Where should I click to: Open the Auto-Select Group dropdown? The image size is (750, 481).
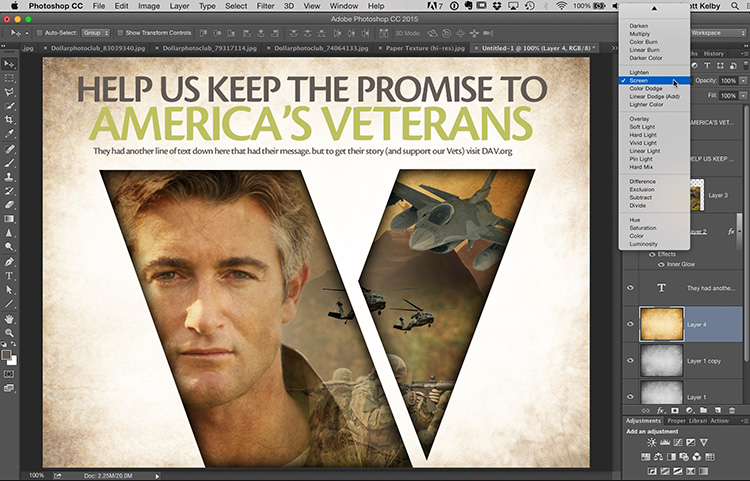coord(96,33)
